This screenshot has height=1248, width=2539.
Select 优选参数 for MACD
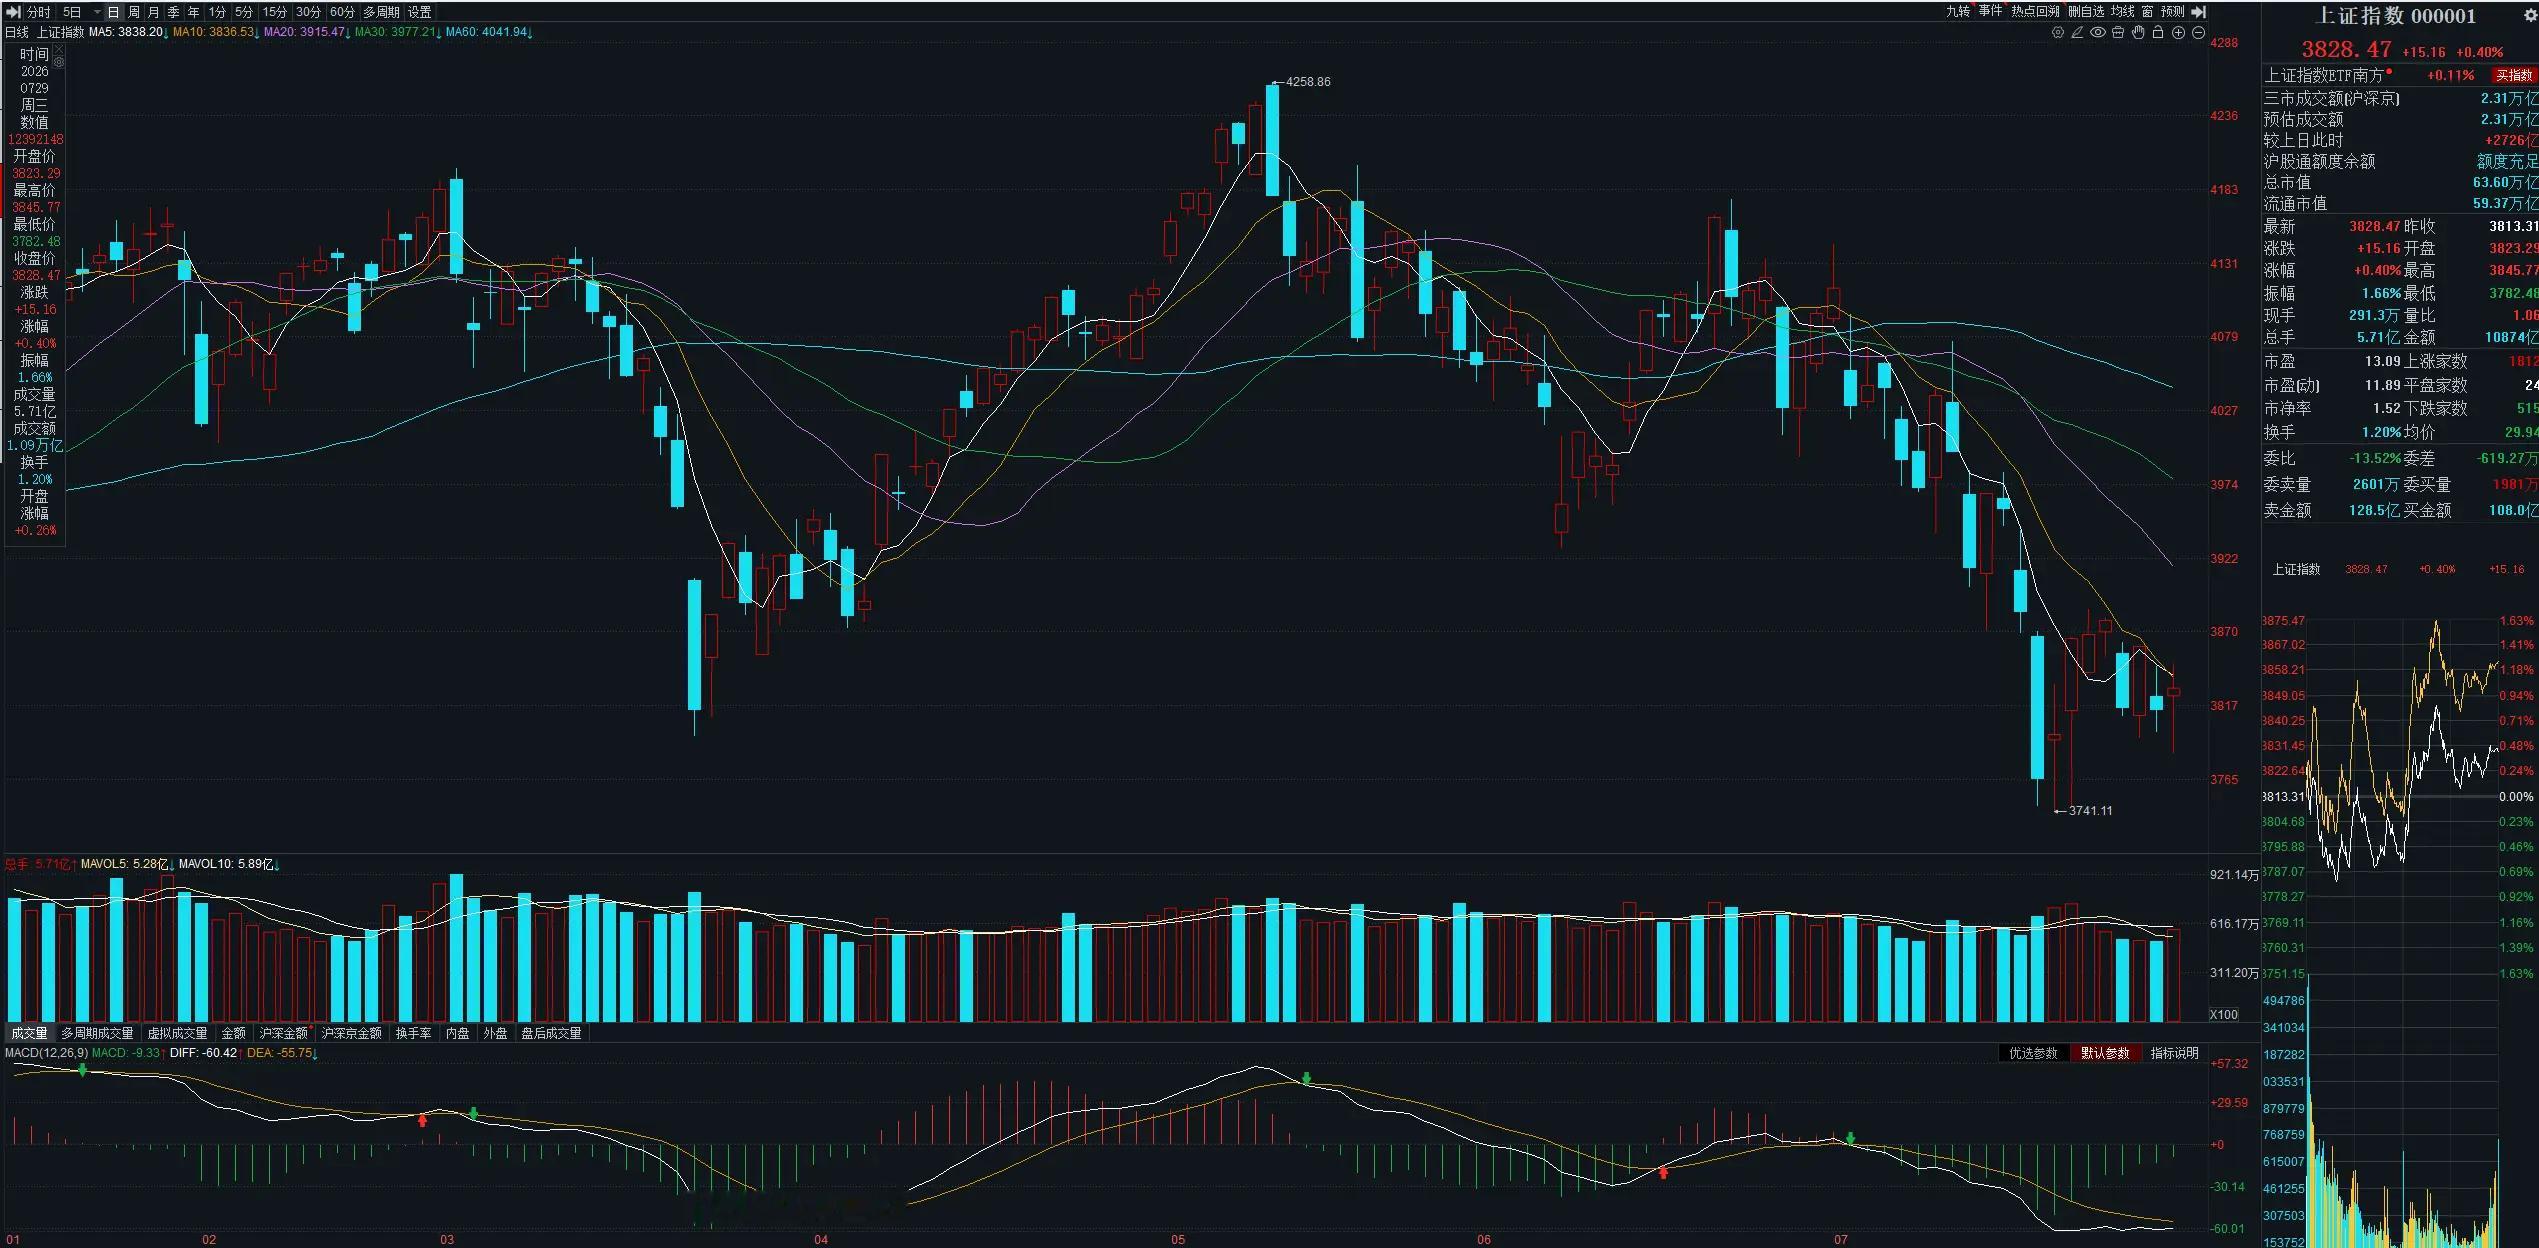[2033, 1053]
